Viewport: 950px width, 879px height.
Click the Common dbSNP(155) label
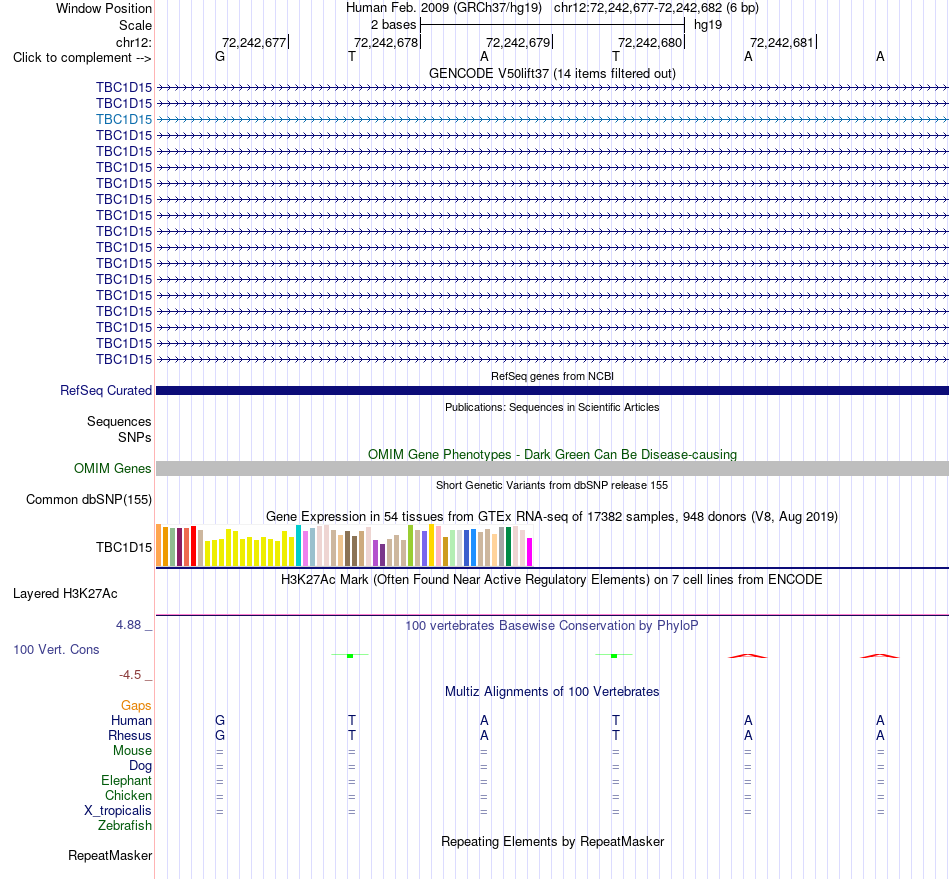[88, 500]
